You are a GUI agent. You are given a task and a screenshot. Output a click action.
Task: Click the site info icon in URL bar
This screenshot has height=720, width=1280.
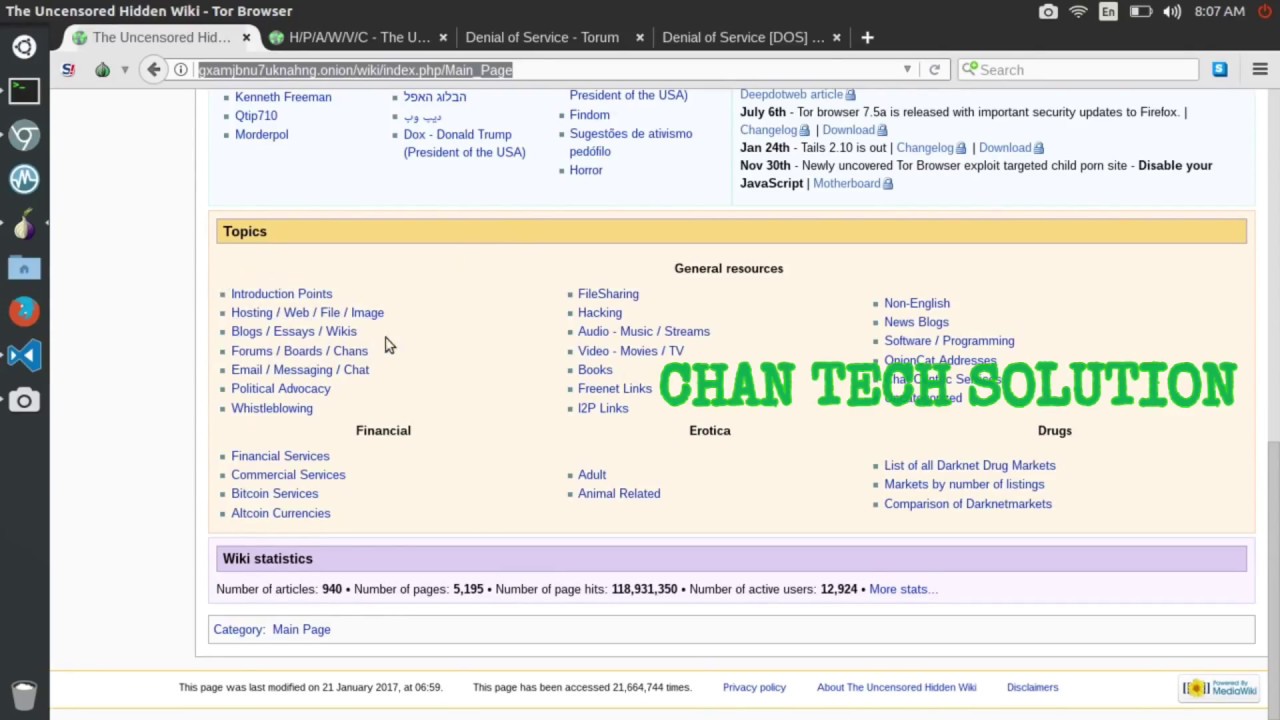(x=181, y=70)
